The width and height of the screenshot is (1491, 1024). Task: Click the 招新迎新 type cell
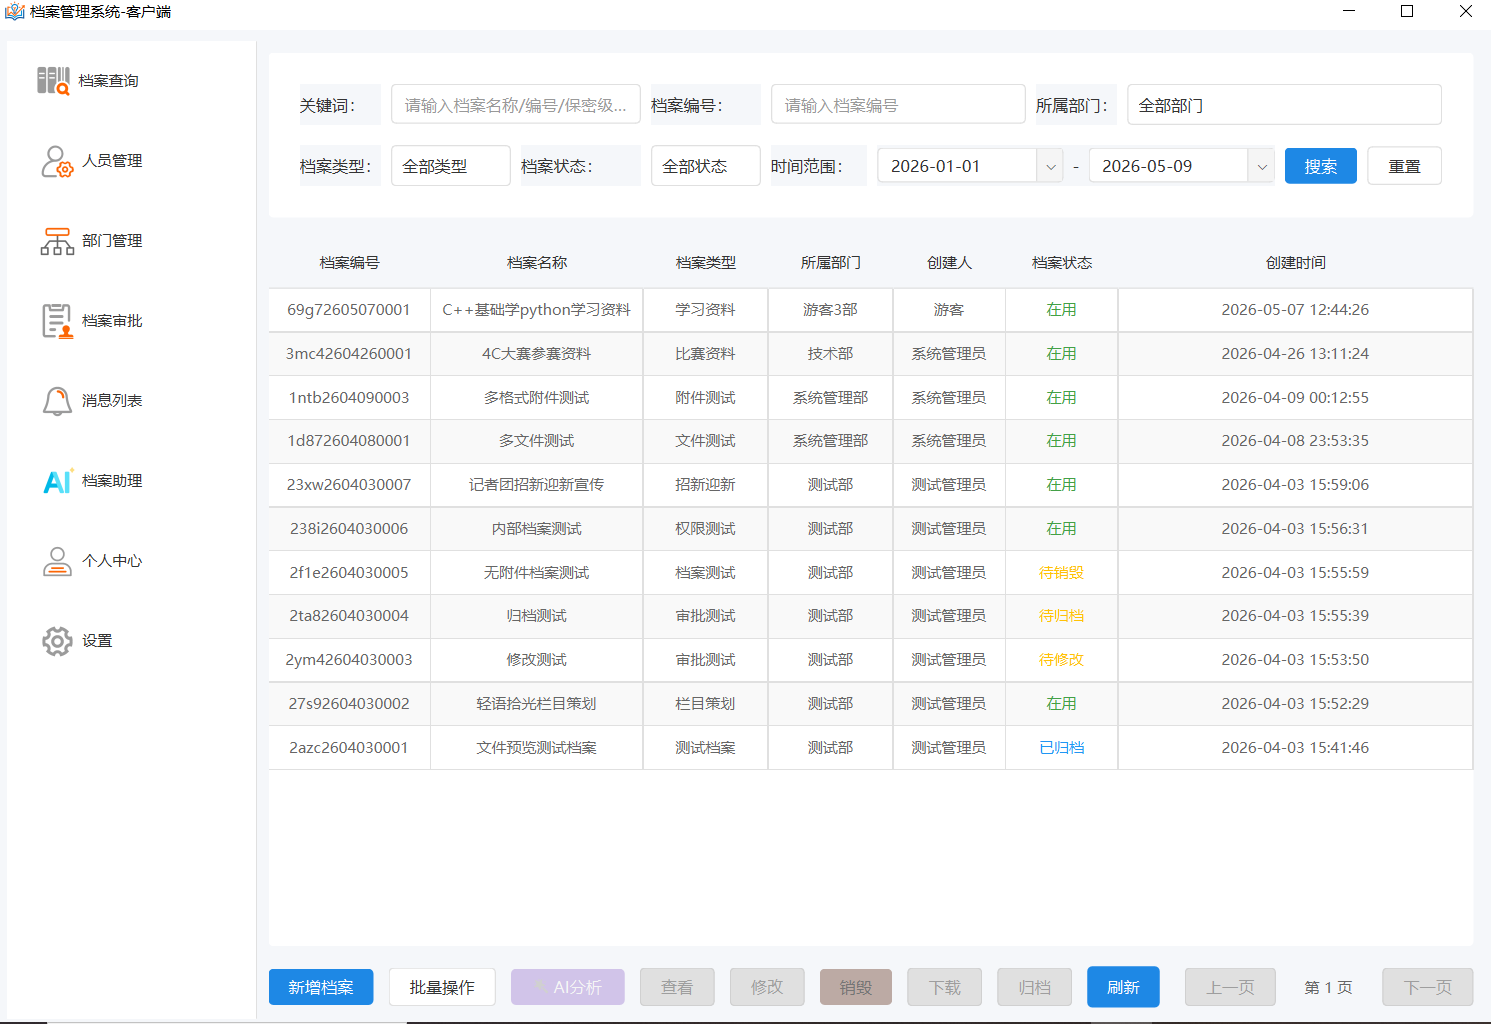point(705,485)
